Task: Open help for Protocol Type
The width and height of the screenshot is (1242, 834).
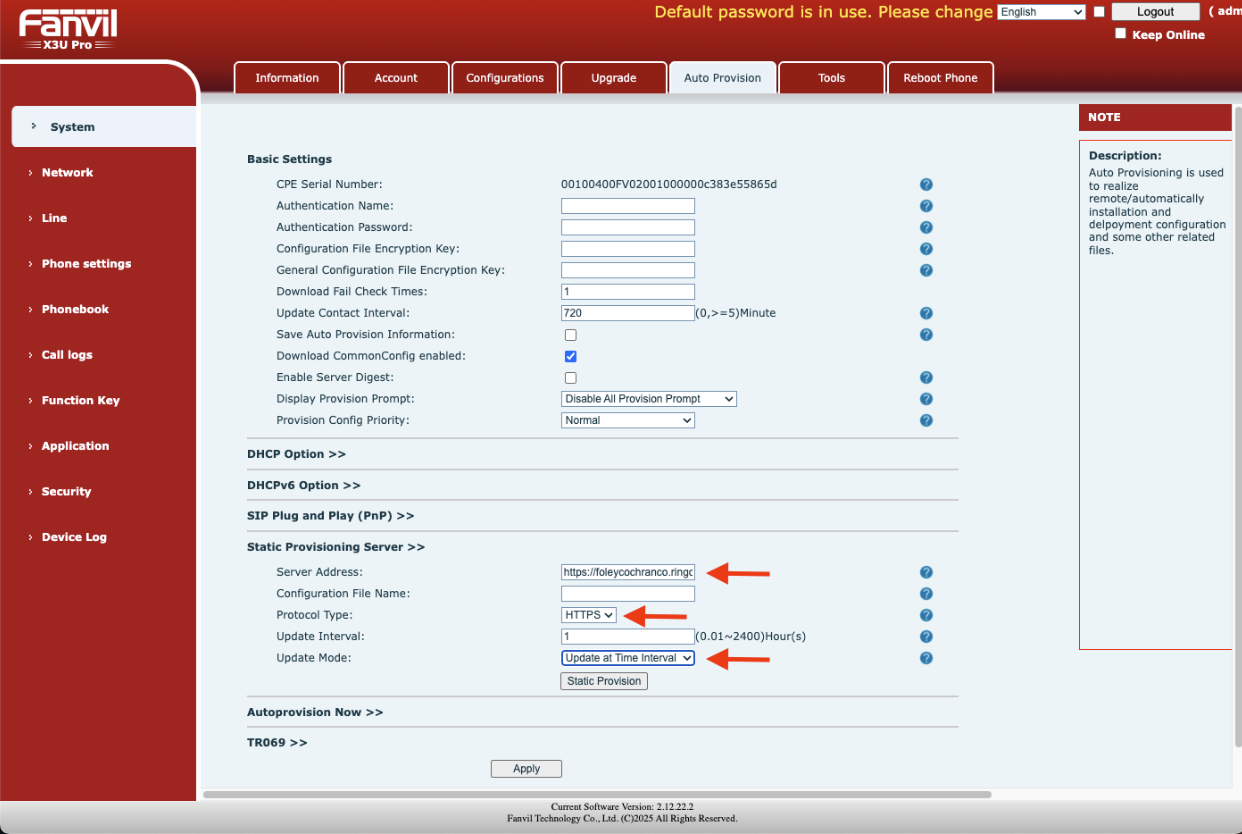Action: point(926,614)
